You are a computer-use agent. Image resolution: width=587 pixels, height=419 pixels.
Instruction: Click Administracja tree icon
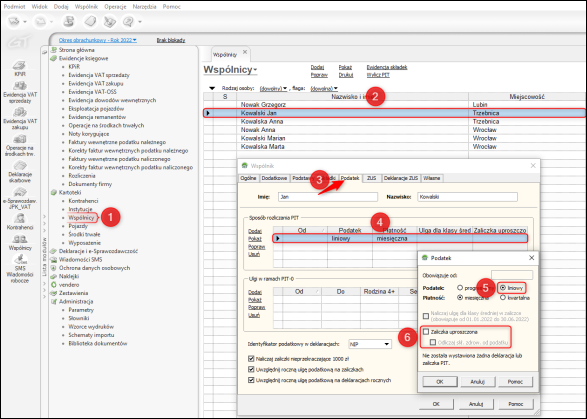coord(54,301)
